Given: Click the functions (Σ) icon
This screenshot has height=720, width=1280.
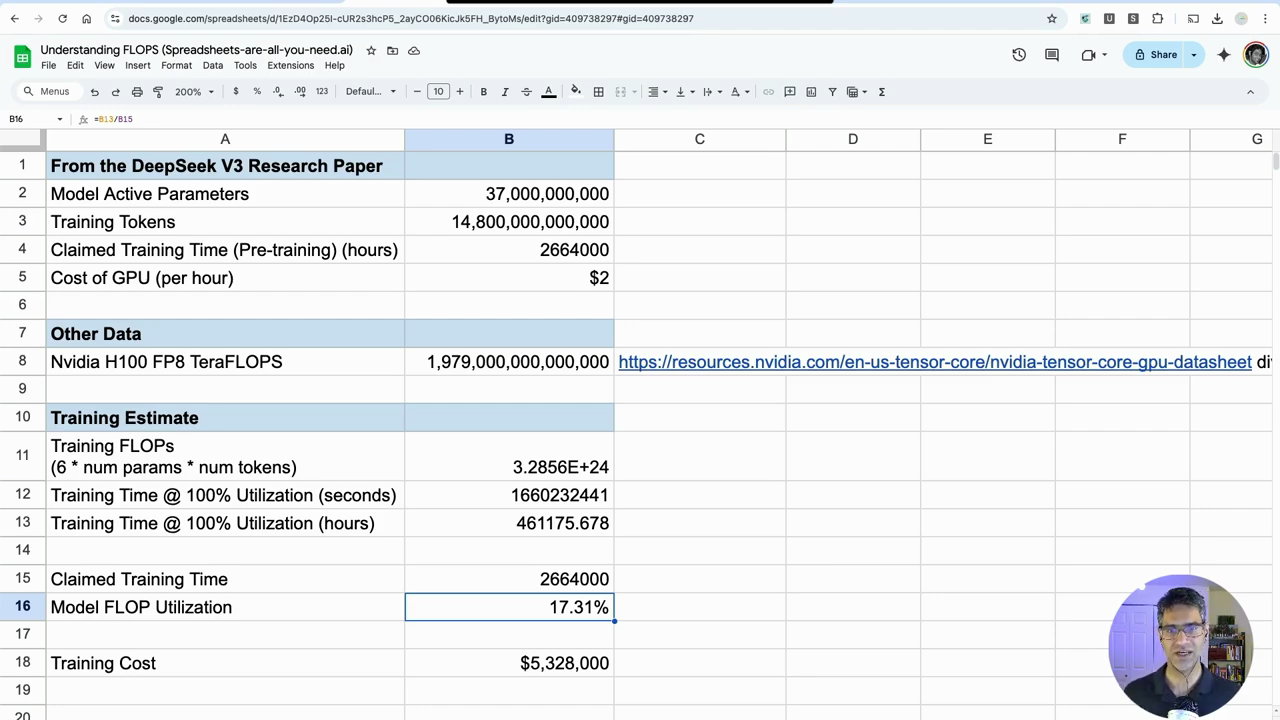Looking at the screenshot, I should click(881, 91).
